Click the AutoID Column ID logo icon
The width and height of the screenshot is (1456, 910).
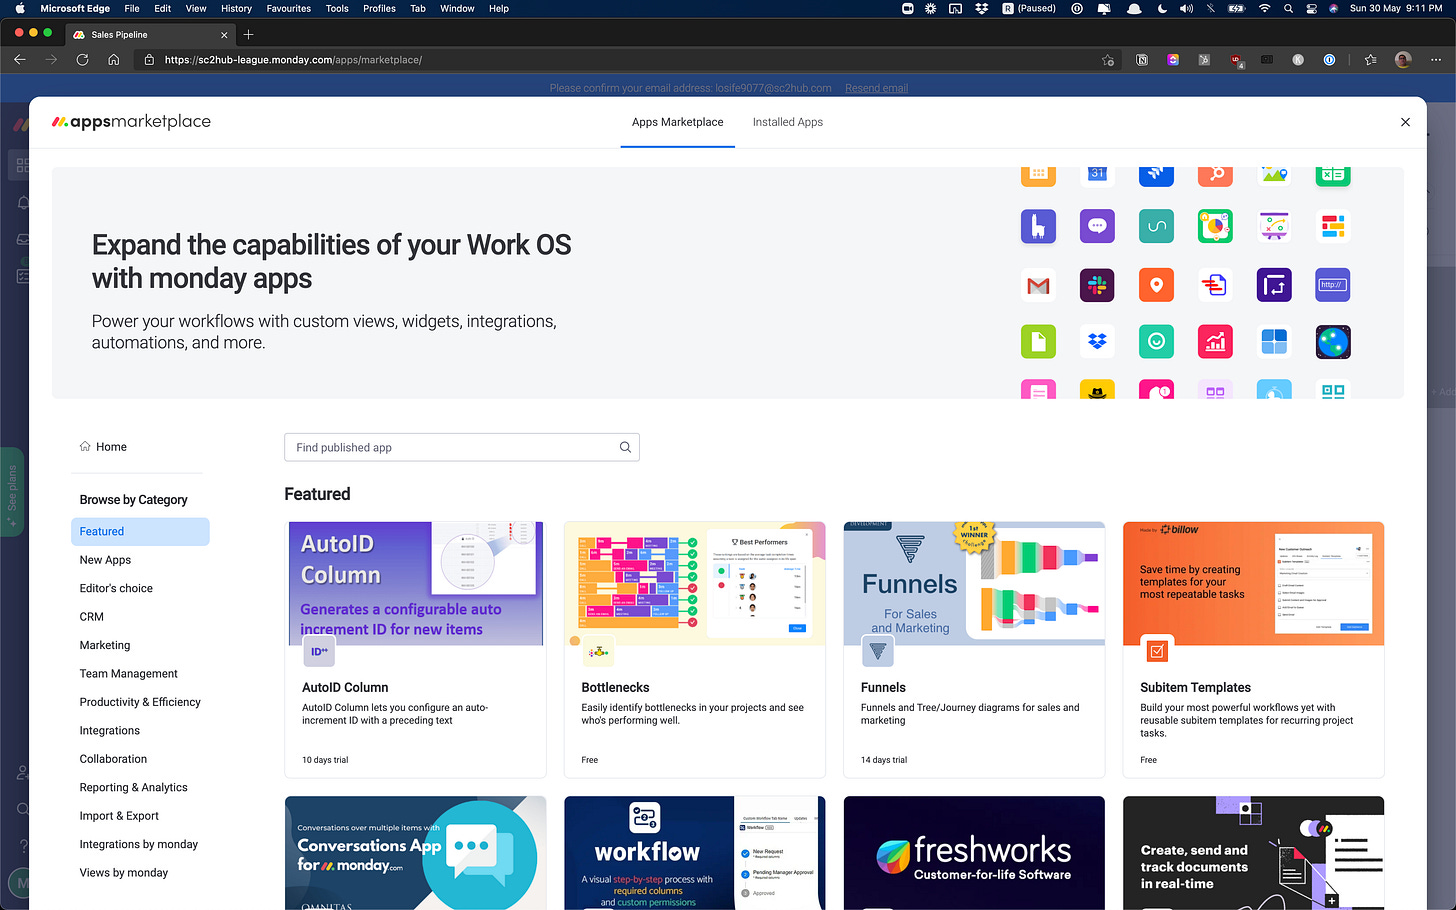coord(318,651)
